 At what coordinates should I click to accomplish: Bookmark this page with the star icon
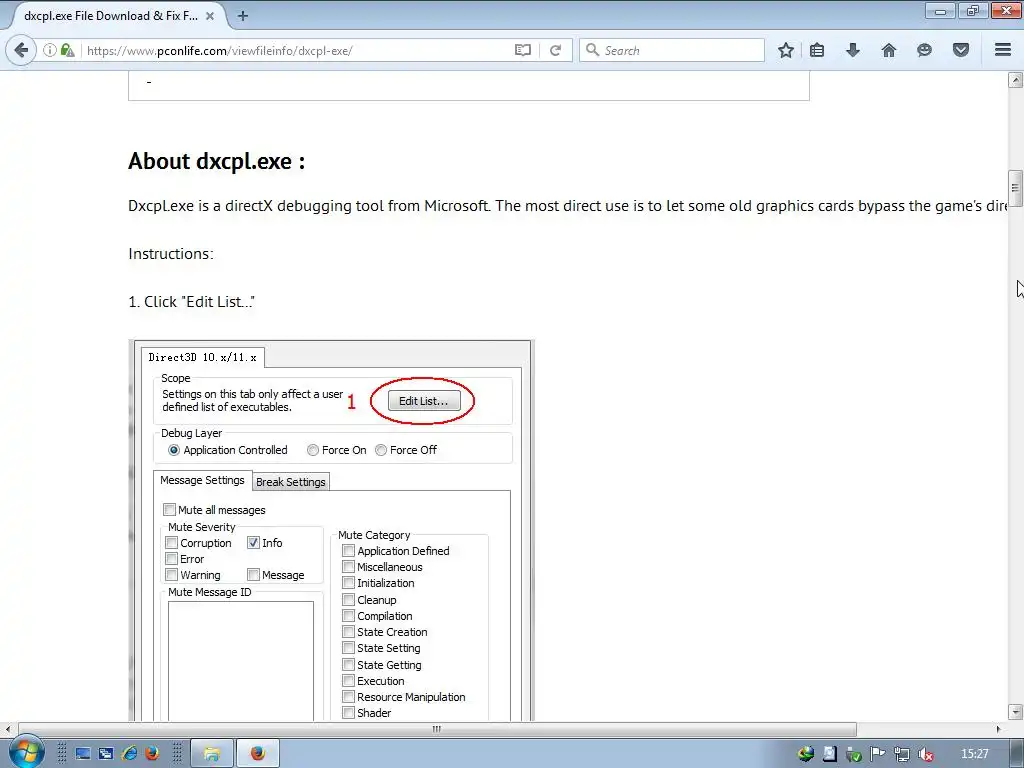pyautogui.click(x=786, y=50)
